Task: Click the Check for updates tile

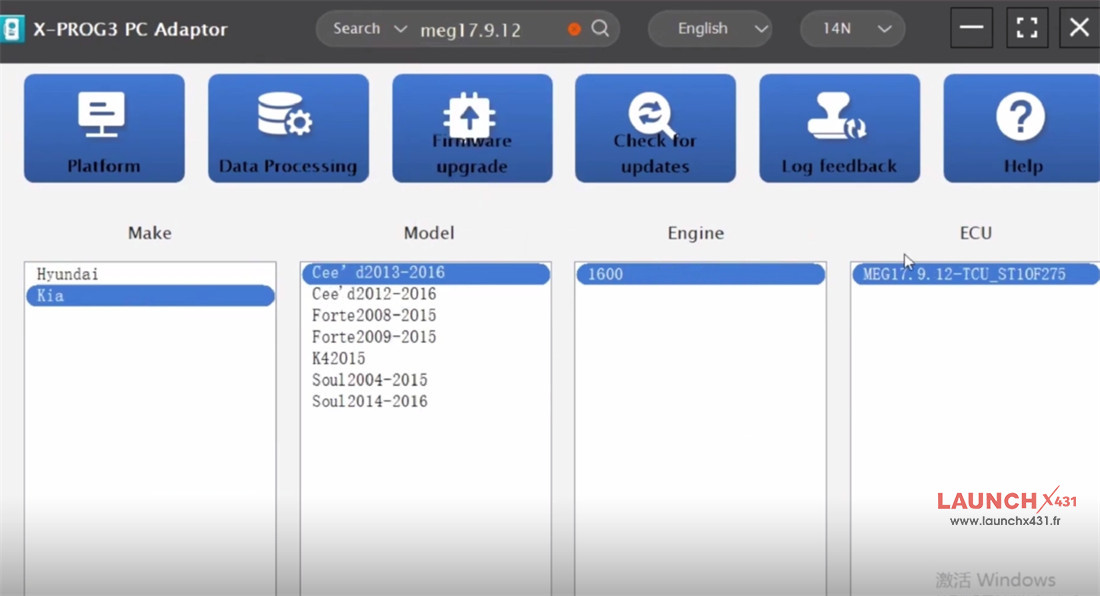Action: (655, 128)
